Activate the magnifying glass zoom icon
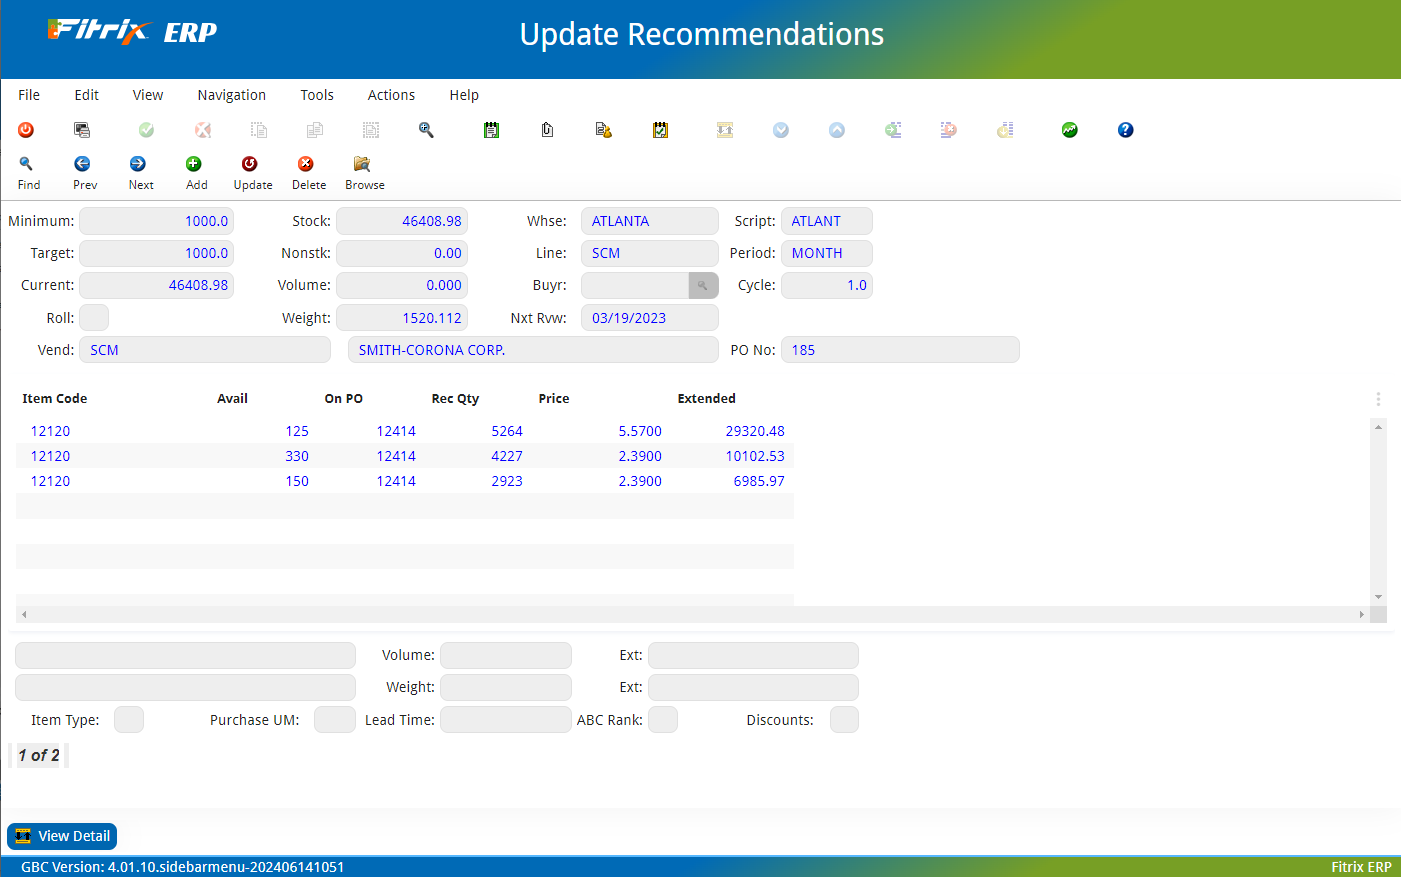 (x=425, y=130)
